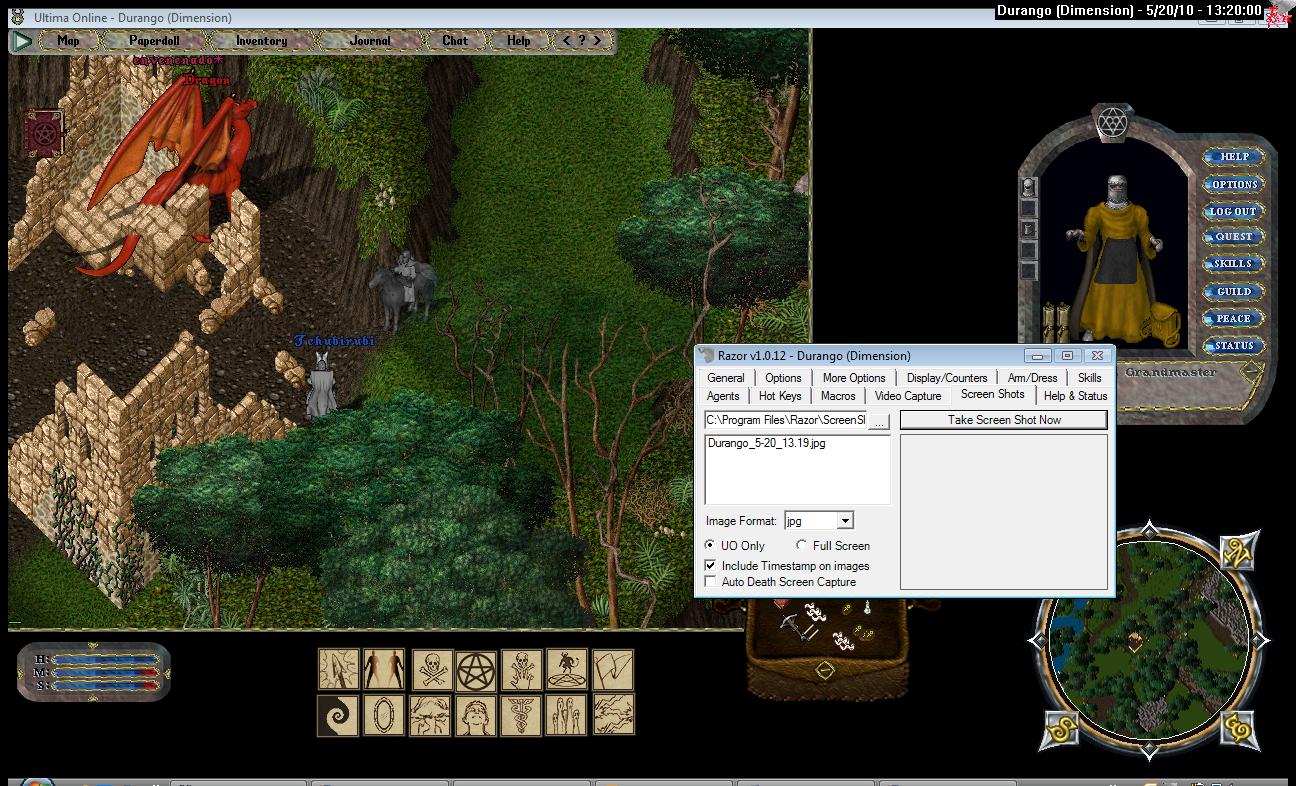Click the HELP button on the paperdoll
1296x786 pixels.
tap(1234, 157)
